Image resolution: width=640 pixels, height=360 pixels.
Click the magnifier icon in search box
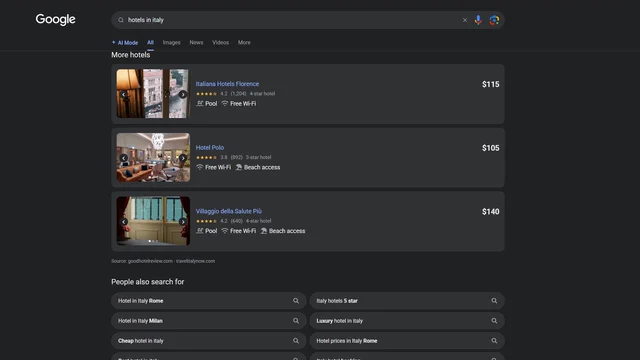[x=121, y=20]
